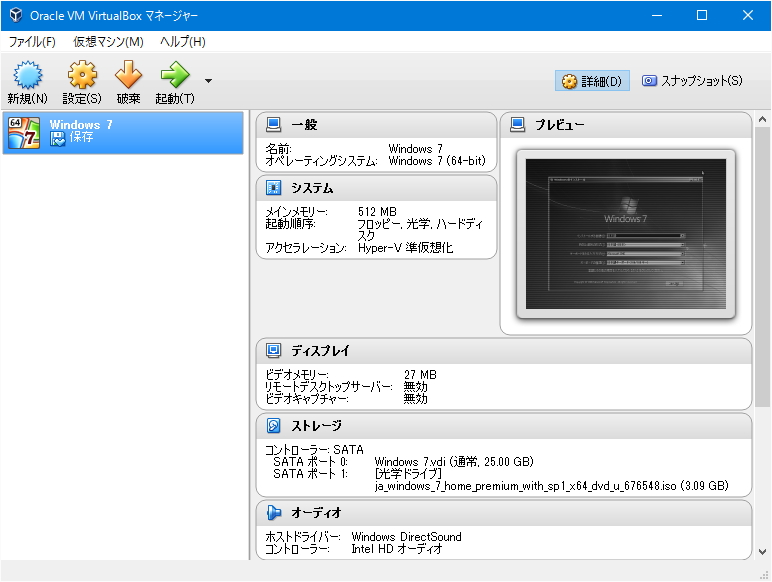Maximize the VirtualBox window
This screenshot has height=582, width=772.
[x=702, y=15]
